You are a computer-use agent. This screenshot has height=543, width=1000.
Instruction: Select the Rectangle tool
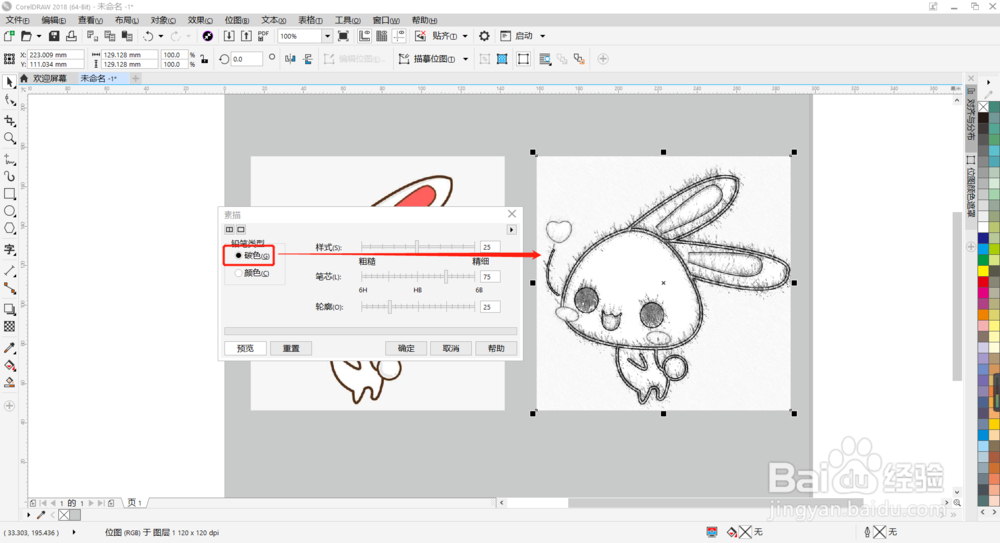(10, 193)
